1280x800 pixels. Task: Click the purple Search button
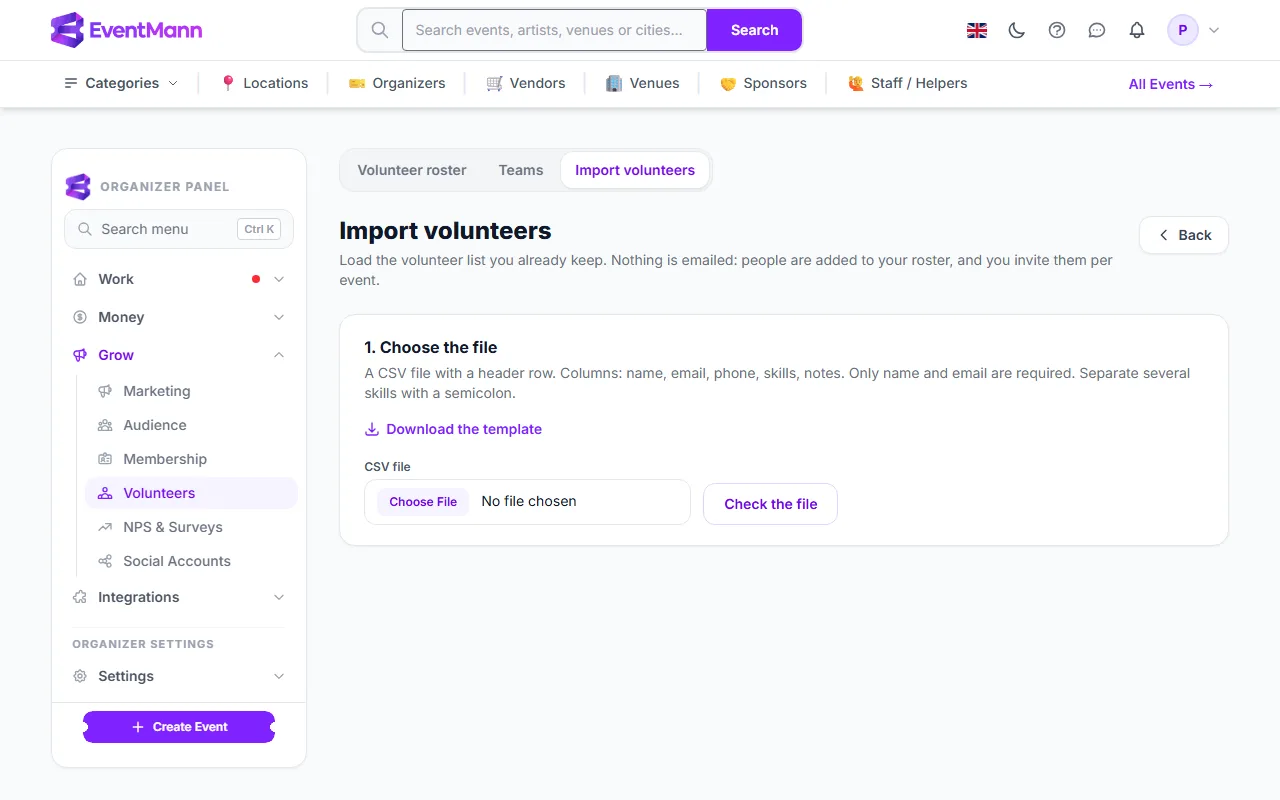754,30
